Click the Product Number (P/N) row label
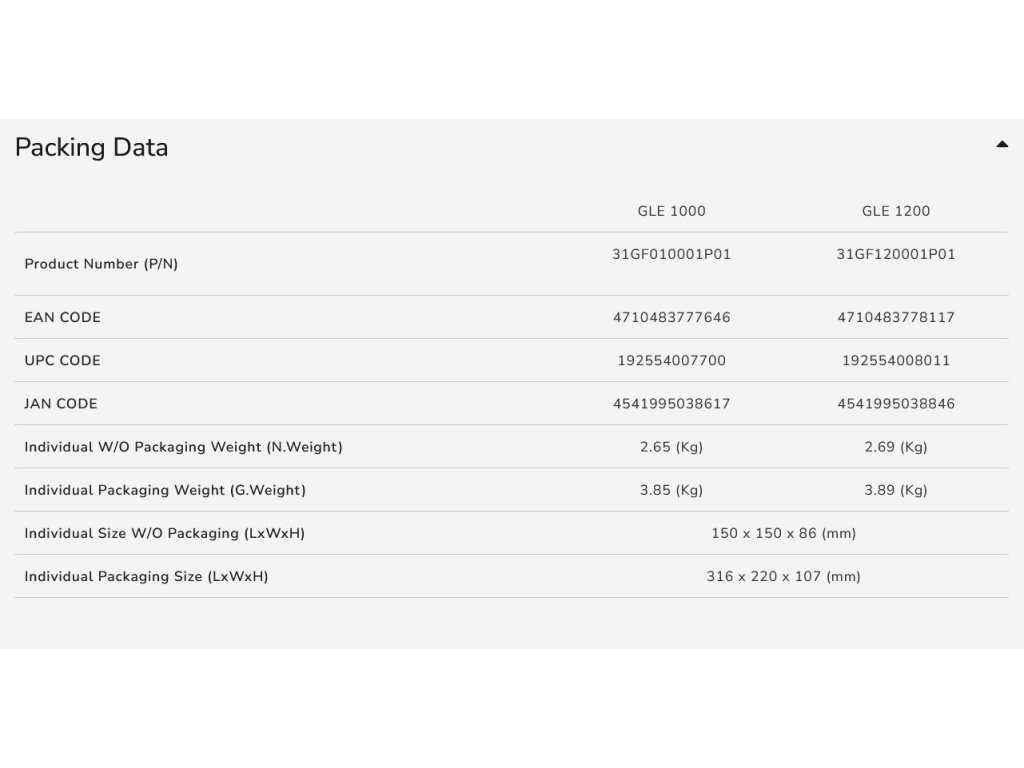Screen dimensions: 1024x768 pyautogui.click(x=101, y=264)
